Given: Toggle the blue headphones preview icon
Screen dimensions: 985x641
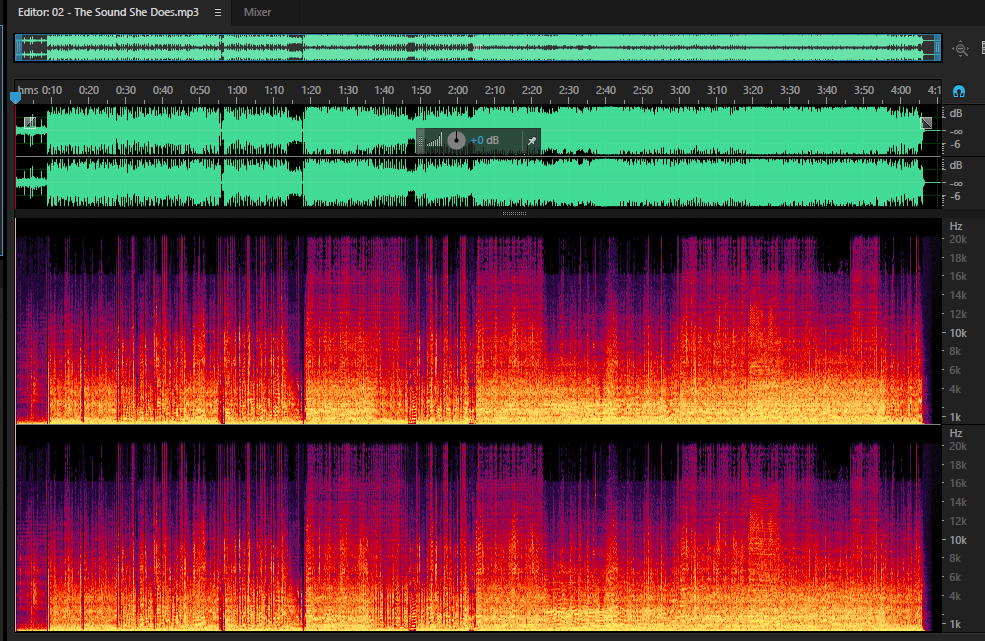Looking at the screenshot, I should [x=959, y=91].
